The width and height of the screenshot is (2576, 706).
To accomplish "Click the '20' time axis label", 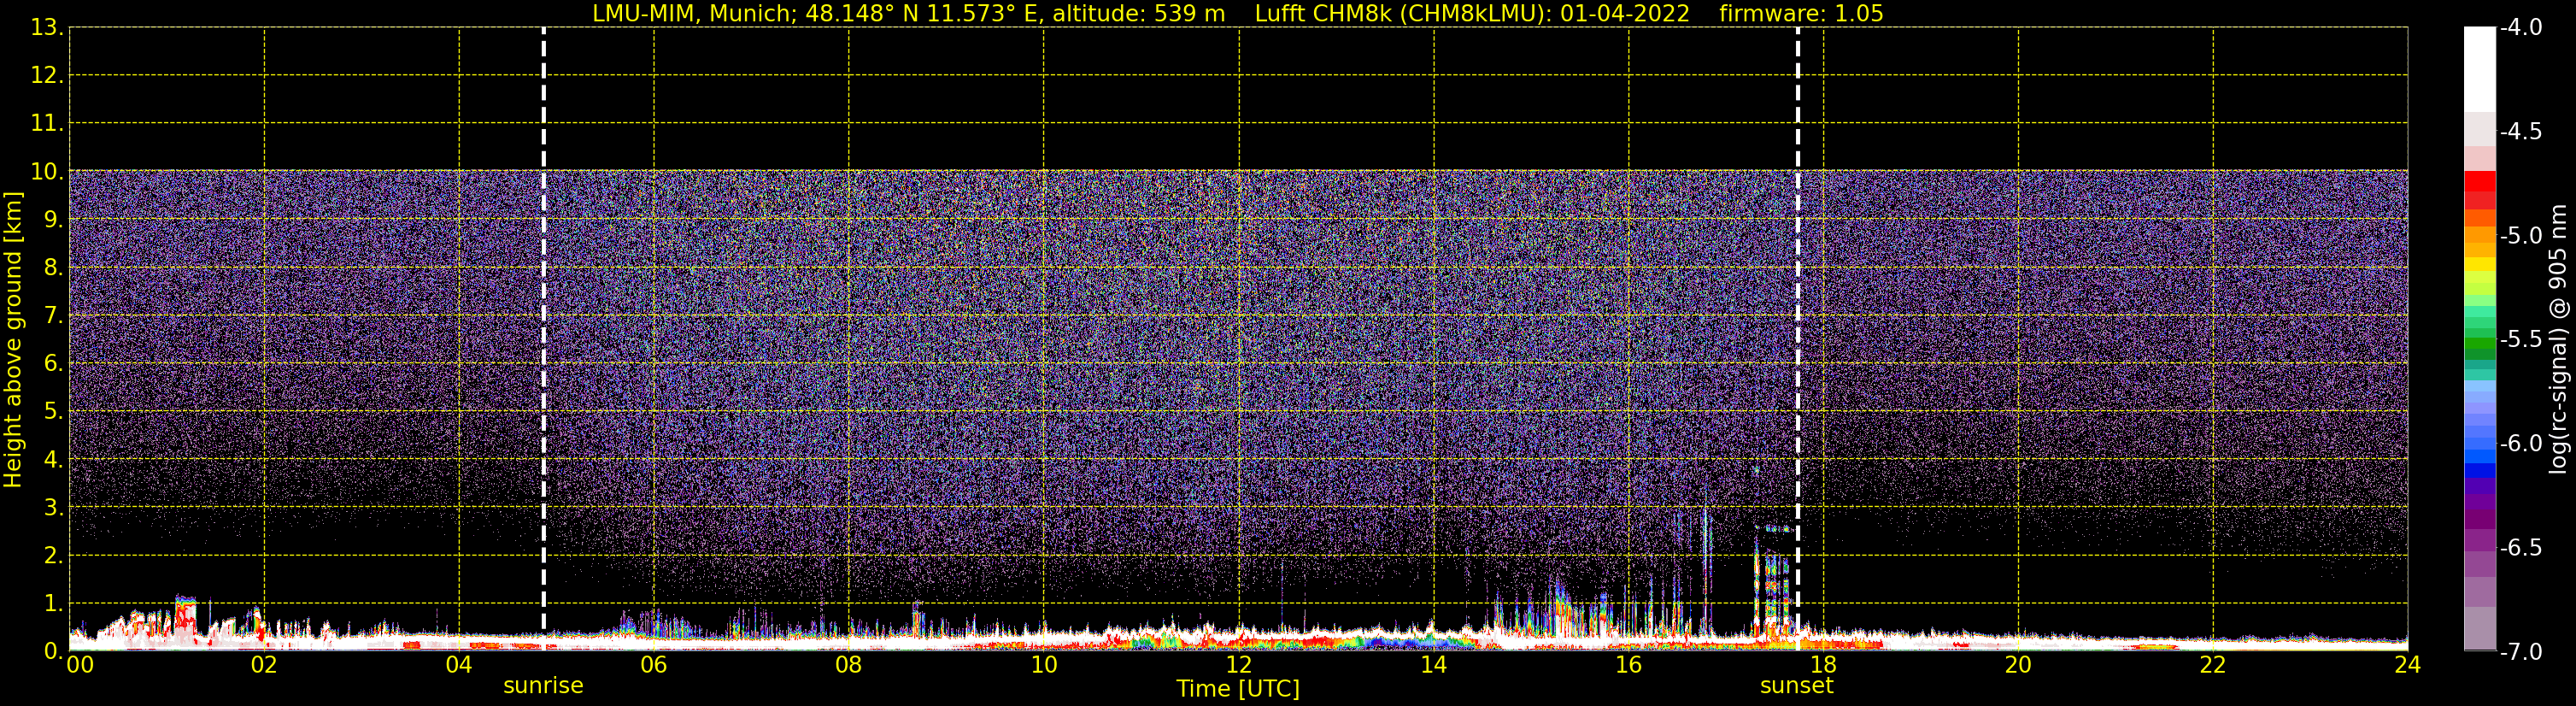I will click(x=2018, y=665).
